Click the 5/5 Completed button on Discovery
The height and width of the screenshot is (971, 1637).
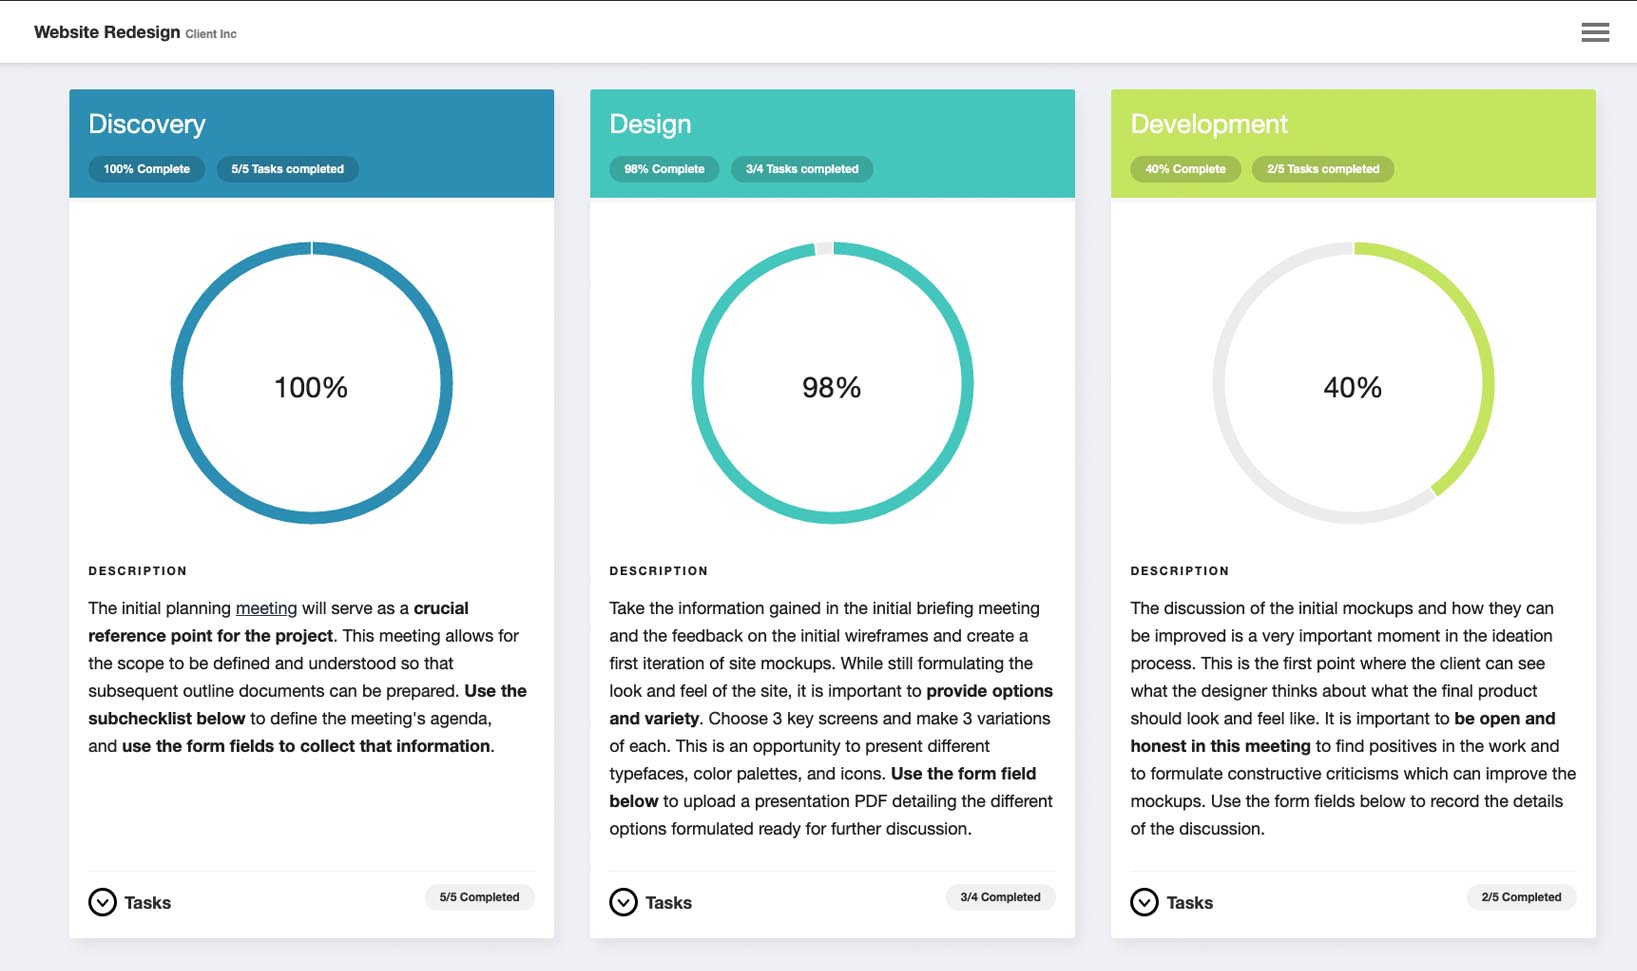pyautogui.click(x=480, y=897)
